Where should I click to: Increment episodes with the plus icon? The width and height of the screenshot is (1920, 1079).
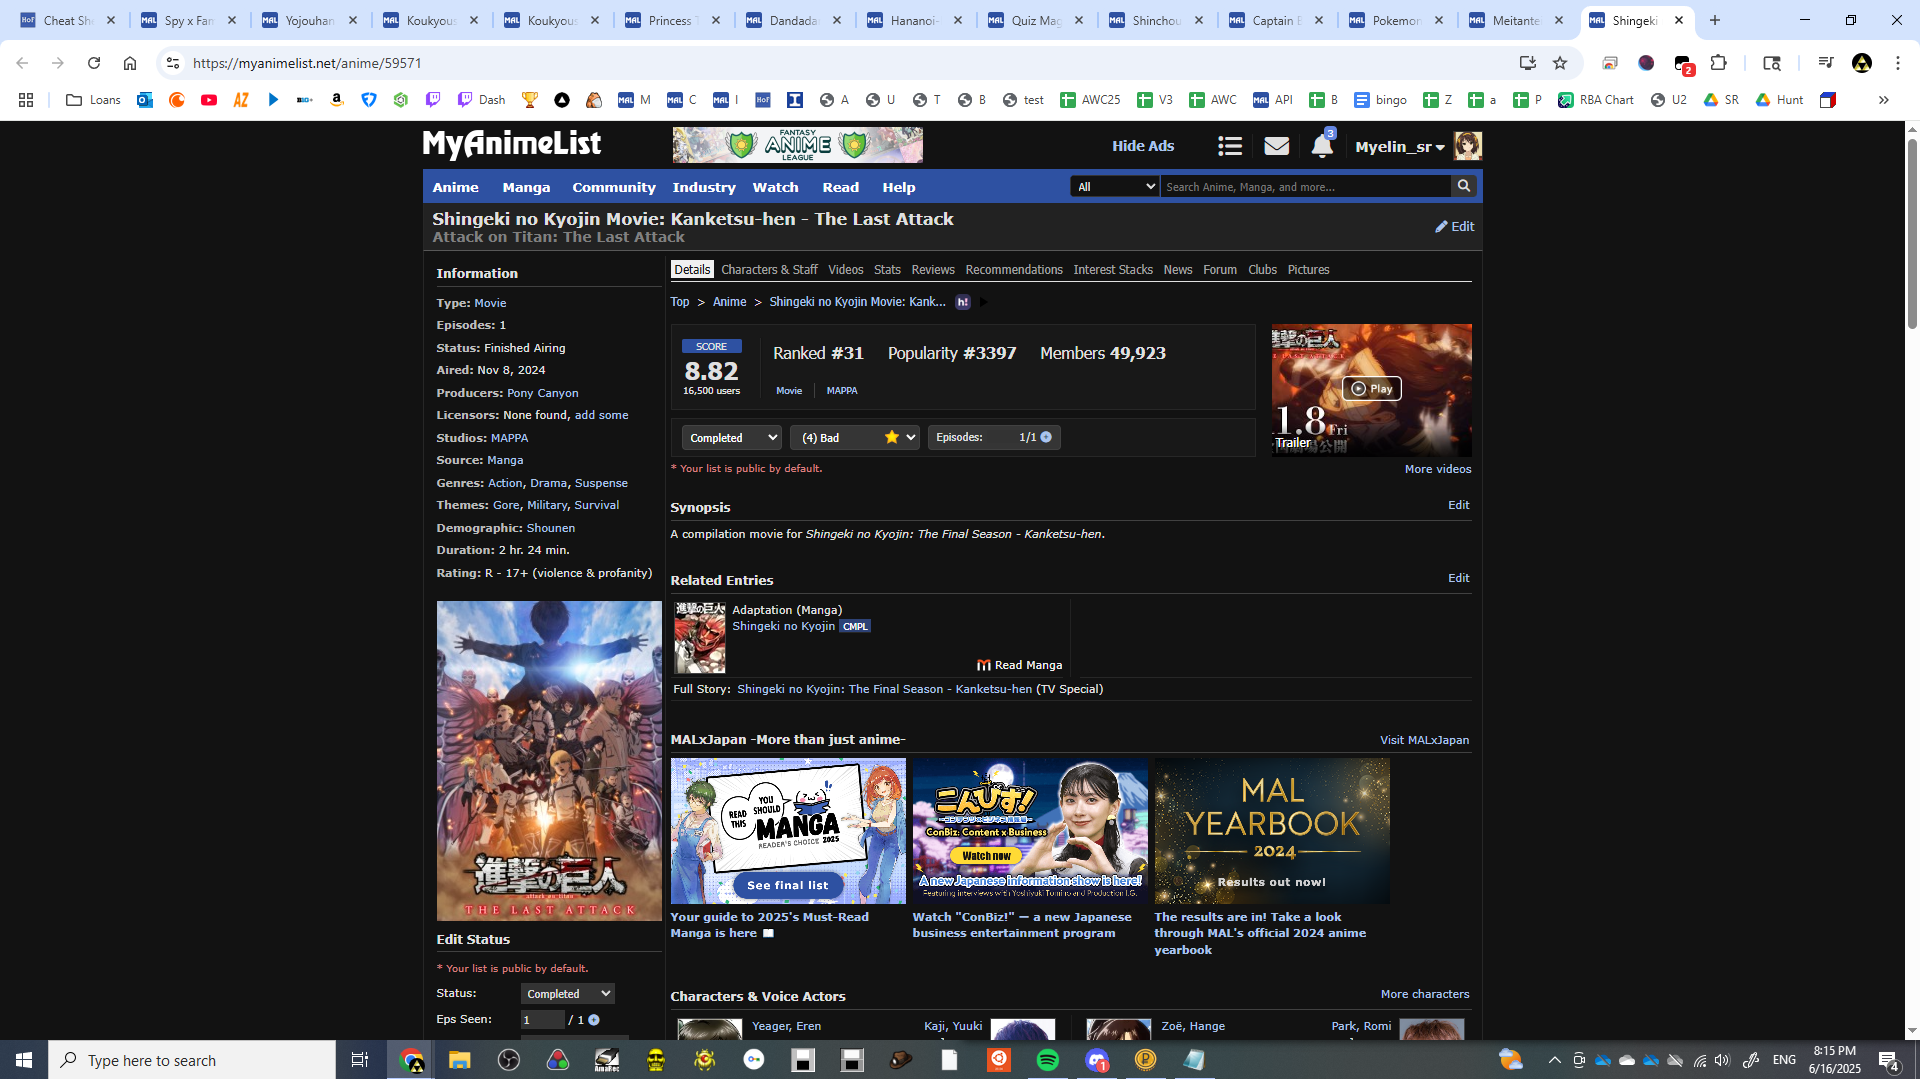pyautogui.click(x=1046, y=437)
